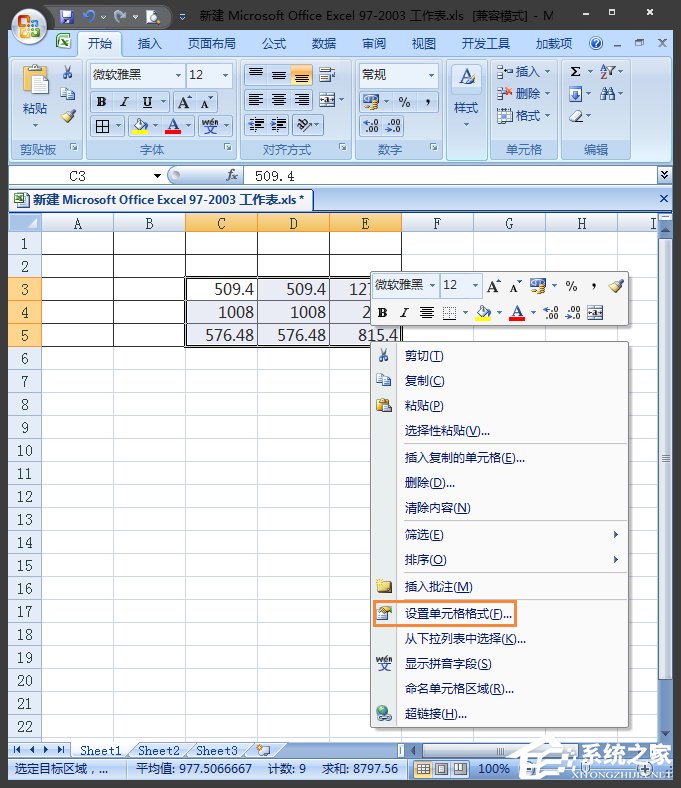This screenshot has height=788, width=681.
Task: Click the ribbon Copy icon
Action: (x=67, y=93)
